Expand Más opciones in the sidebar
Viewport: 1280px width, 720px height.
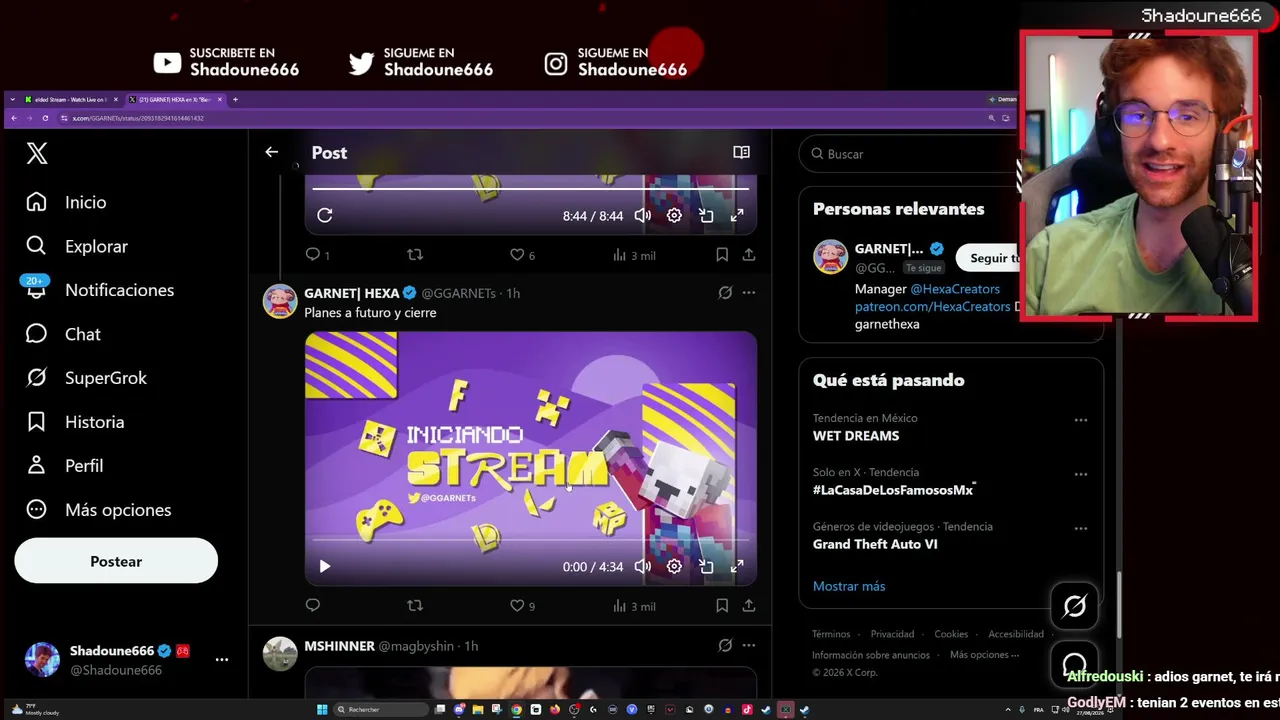tap(98, 510)
